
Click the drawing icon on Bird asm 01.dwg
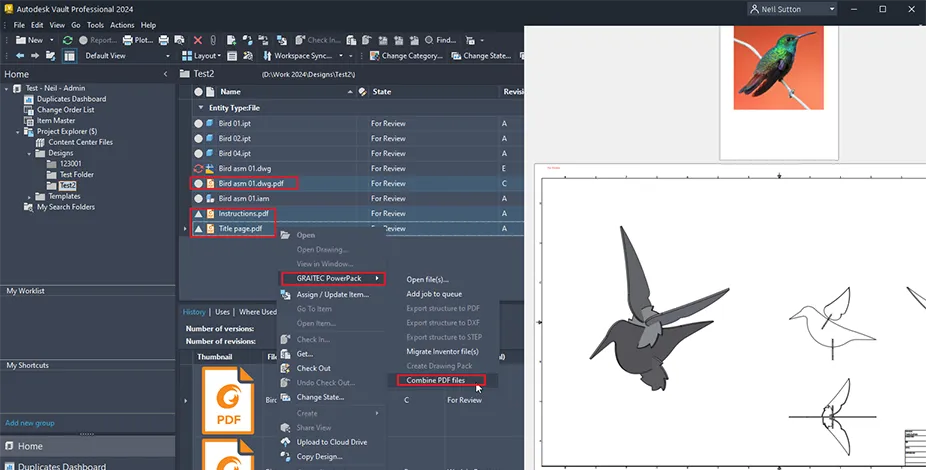tap(210, 168)
